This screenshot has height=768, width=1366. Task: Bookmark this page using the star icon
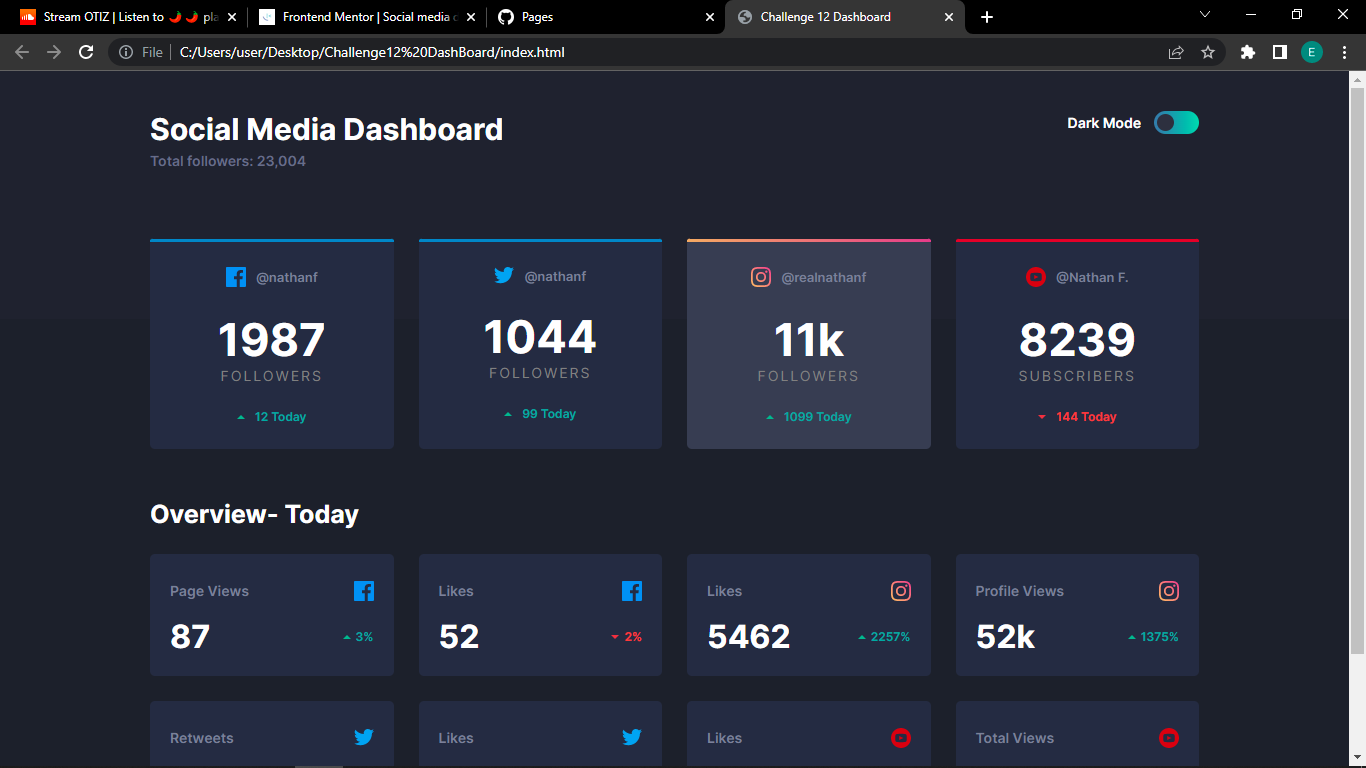(1208, 52)
